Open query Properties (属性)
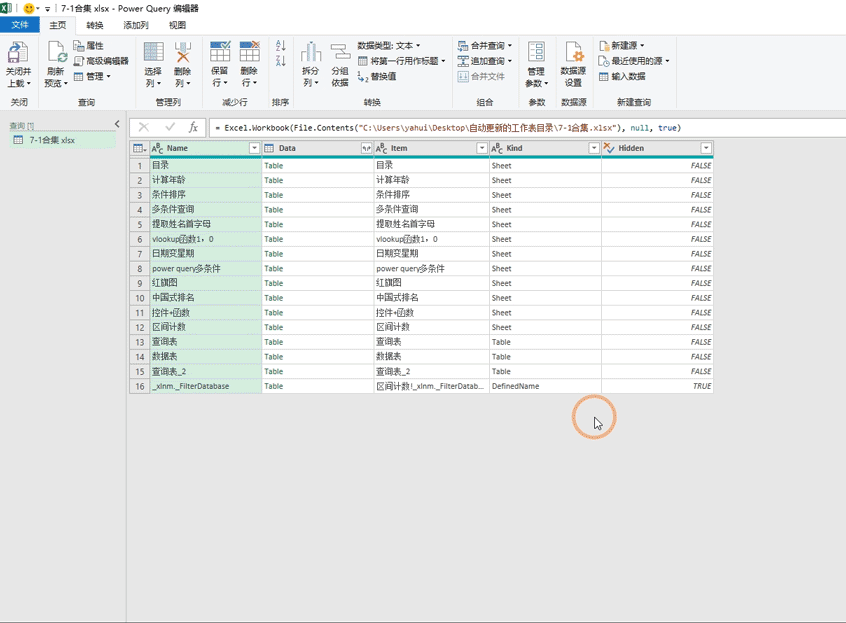The height and width of the screenshot is (623, 846). coord(88,45)
